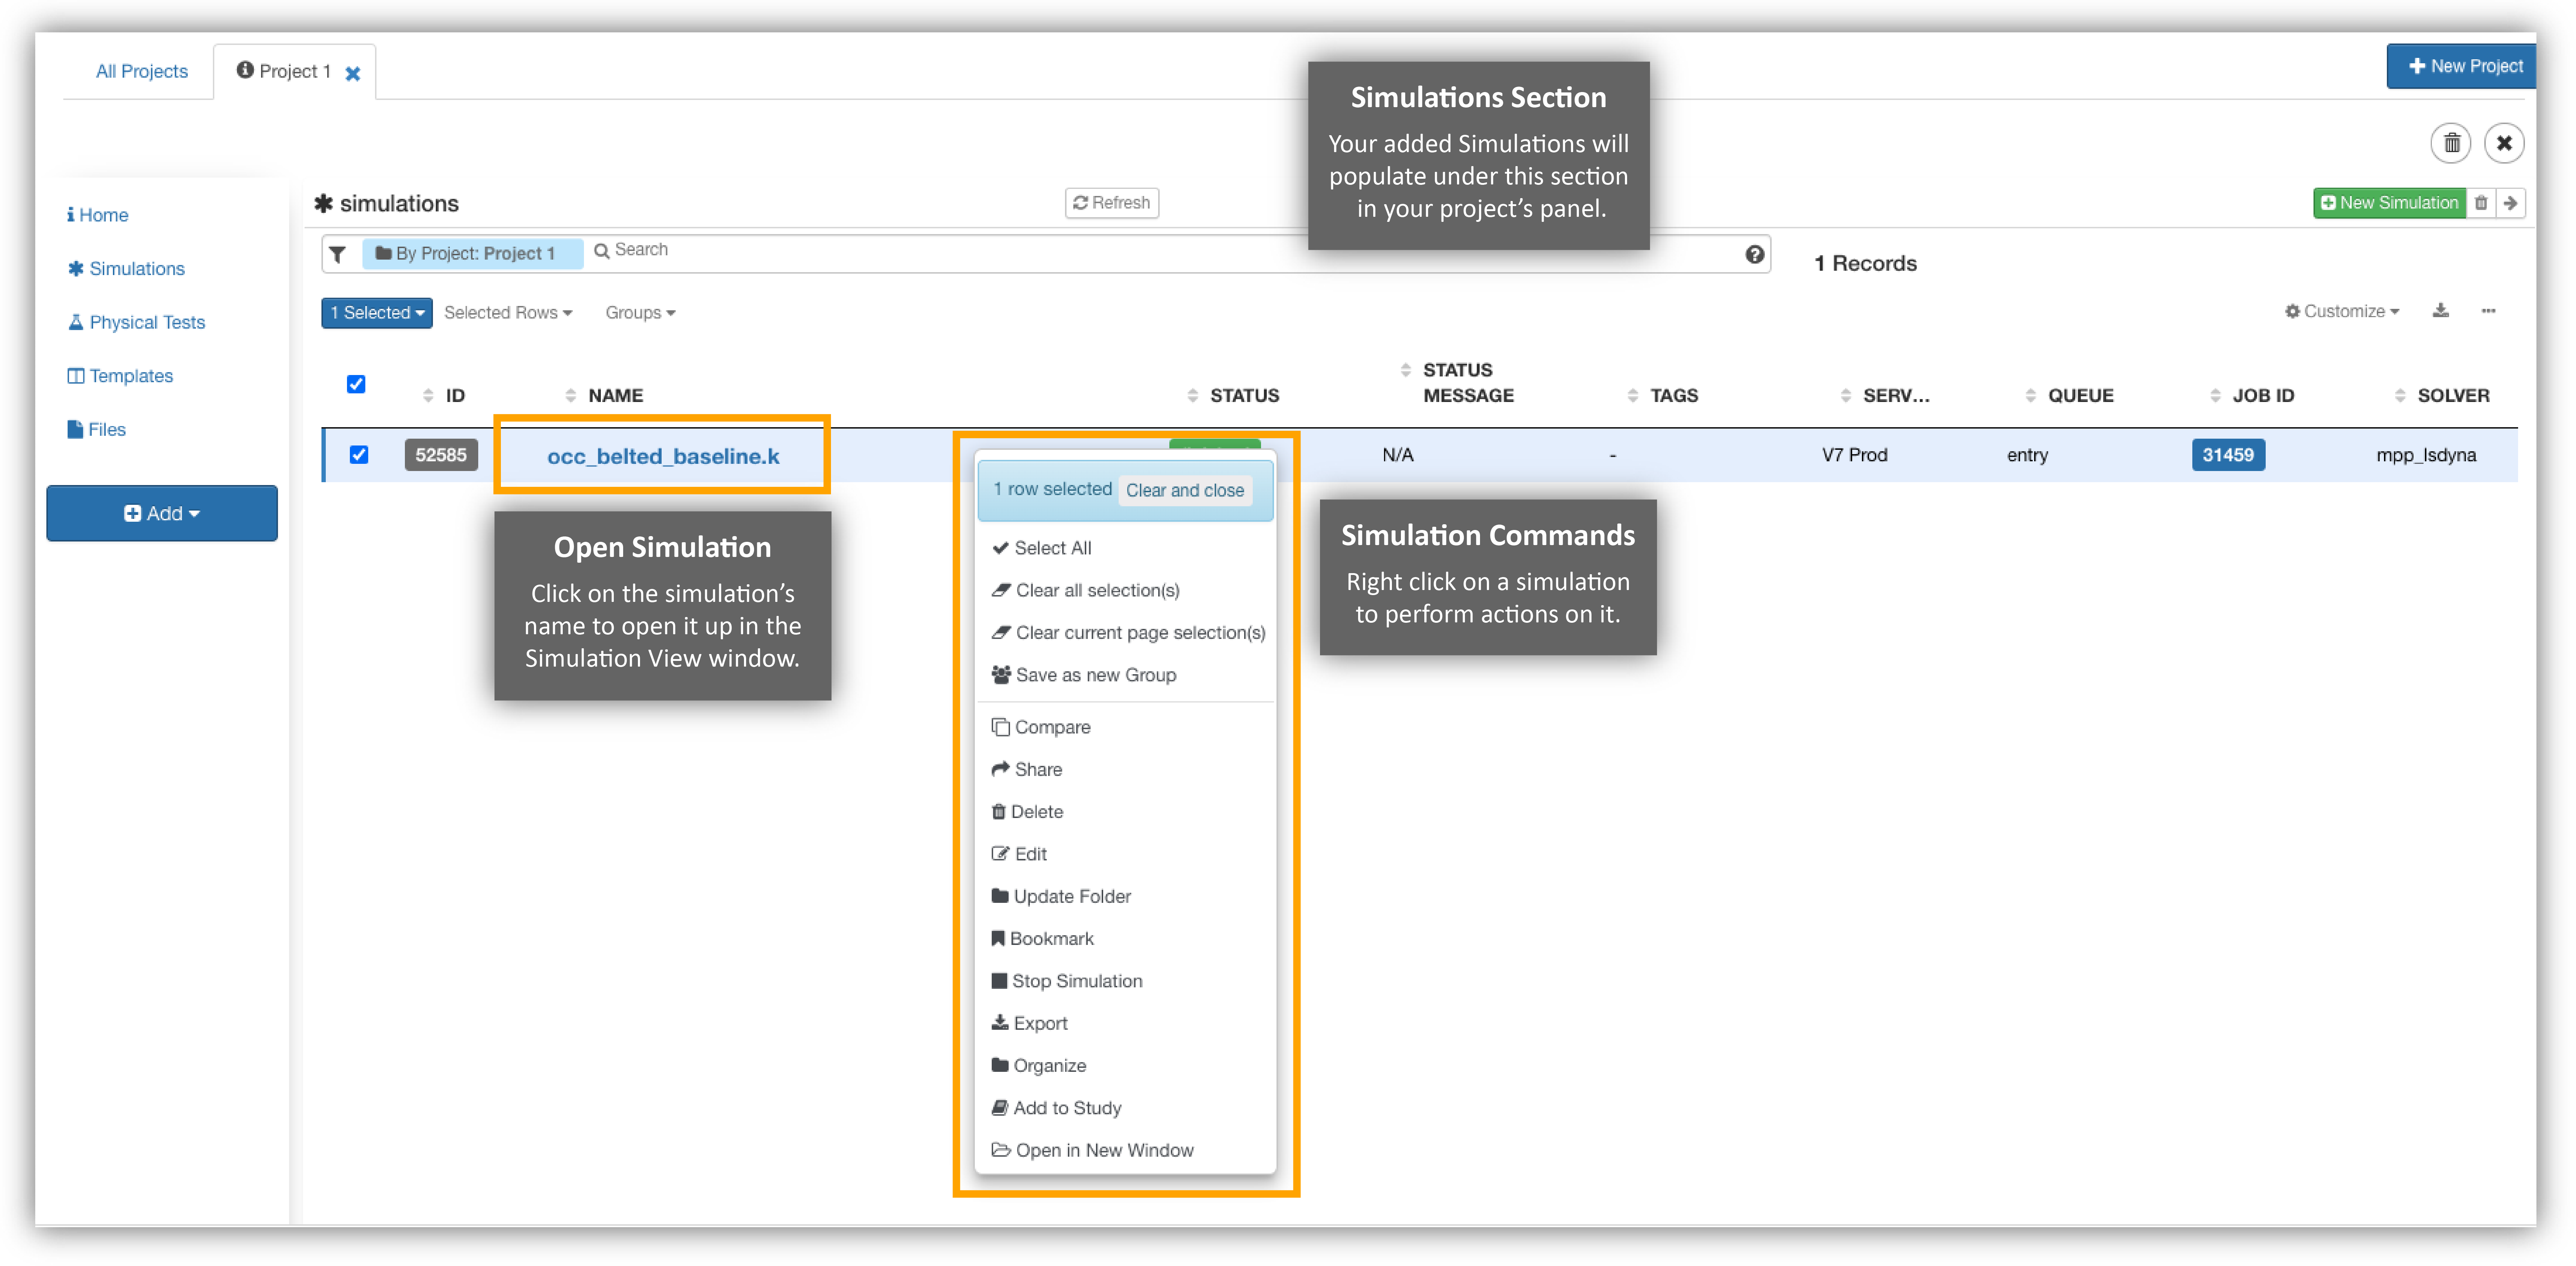Go to Home in sidebar

coord(98,215)
